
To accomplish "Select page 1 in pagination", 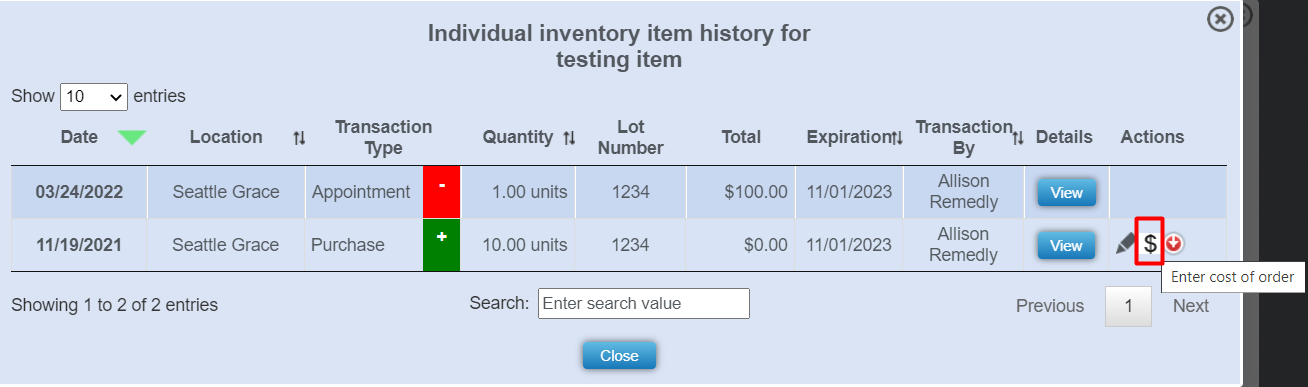I will [1129, 306].
